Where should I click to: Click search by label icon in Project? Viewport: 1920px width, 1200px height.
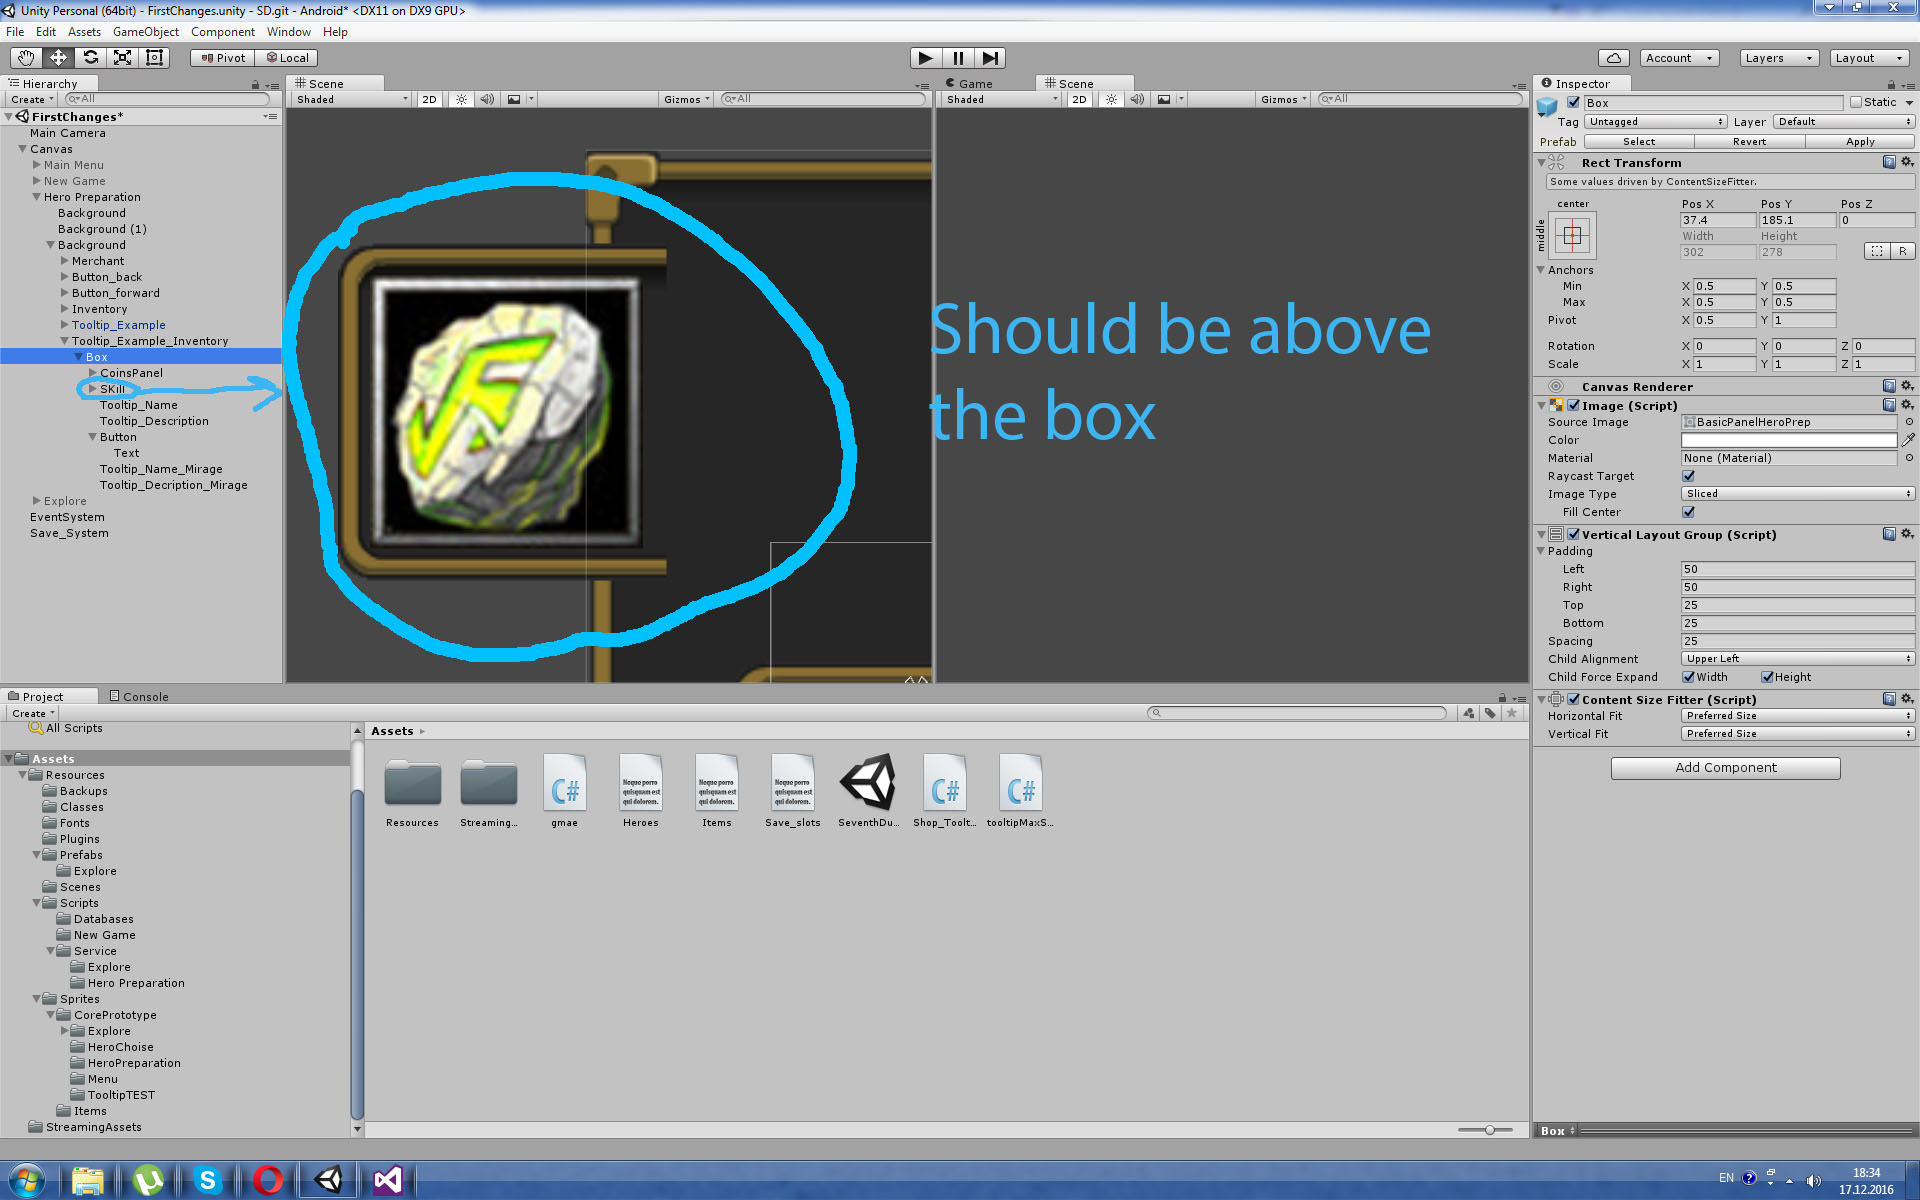click(1490, 713)
